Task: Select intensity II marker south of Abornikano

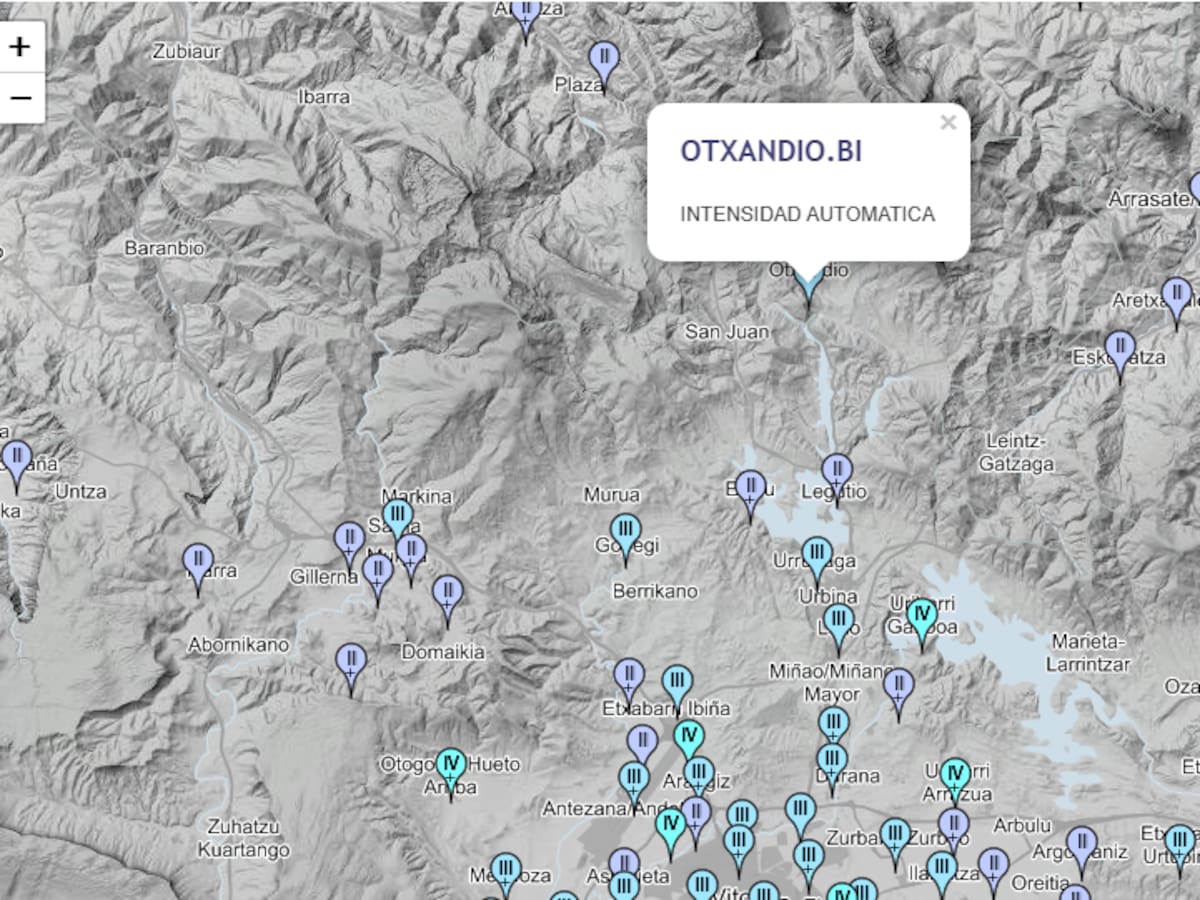Action: [350, 662]
